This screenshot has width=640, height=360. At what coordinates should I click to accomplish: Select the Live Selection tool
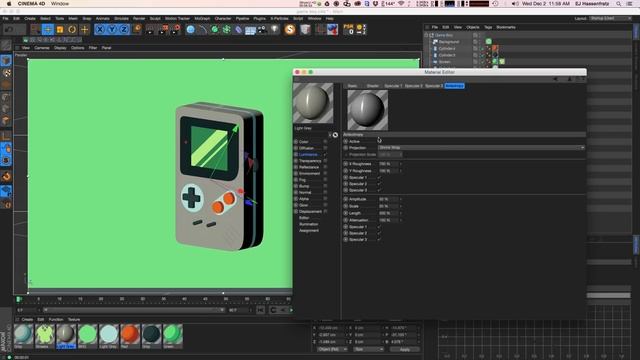pyautogui.click(x=36, y=29)
